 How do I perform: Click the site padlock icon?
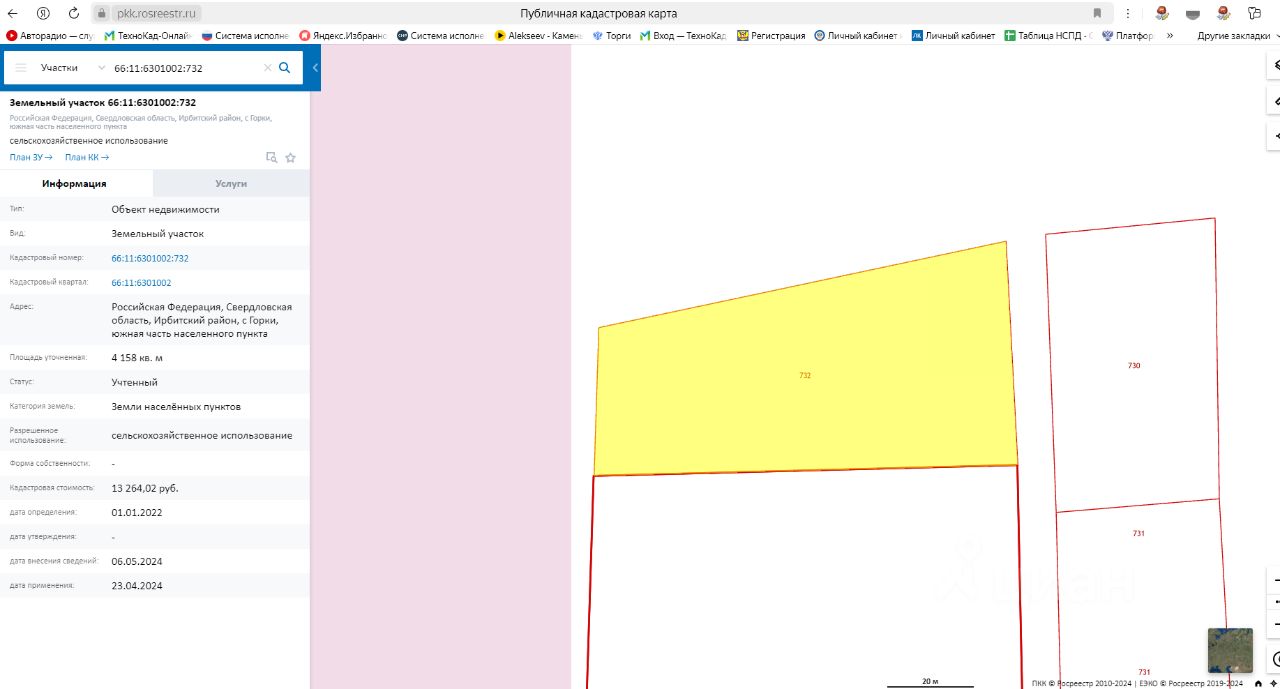[x=102, y=13]
